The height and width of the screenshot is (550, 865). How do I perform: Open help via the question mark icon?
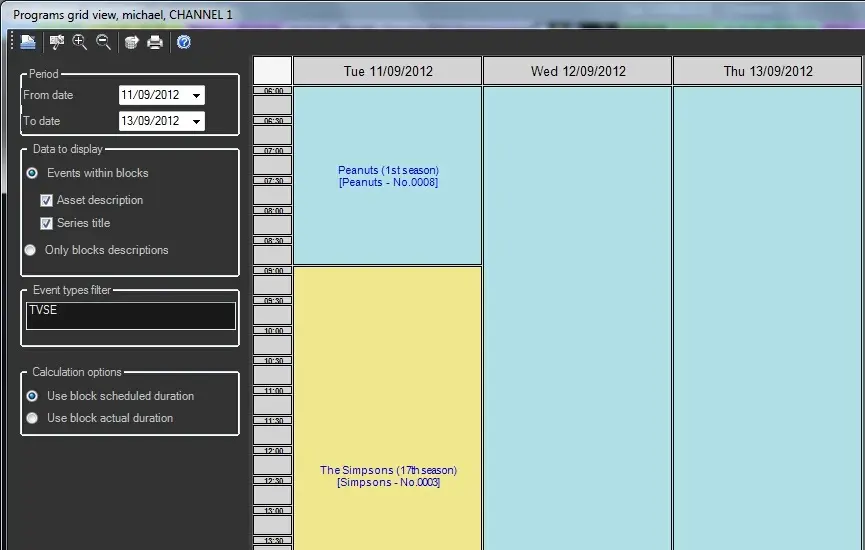coord(184,42)
